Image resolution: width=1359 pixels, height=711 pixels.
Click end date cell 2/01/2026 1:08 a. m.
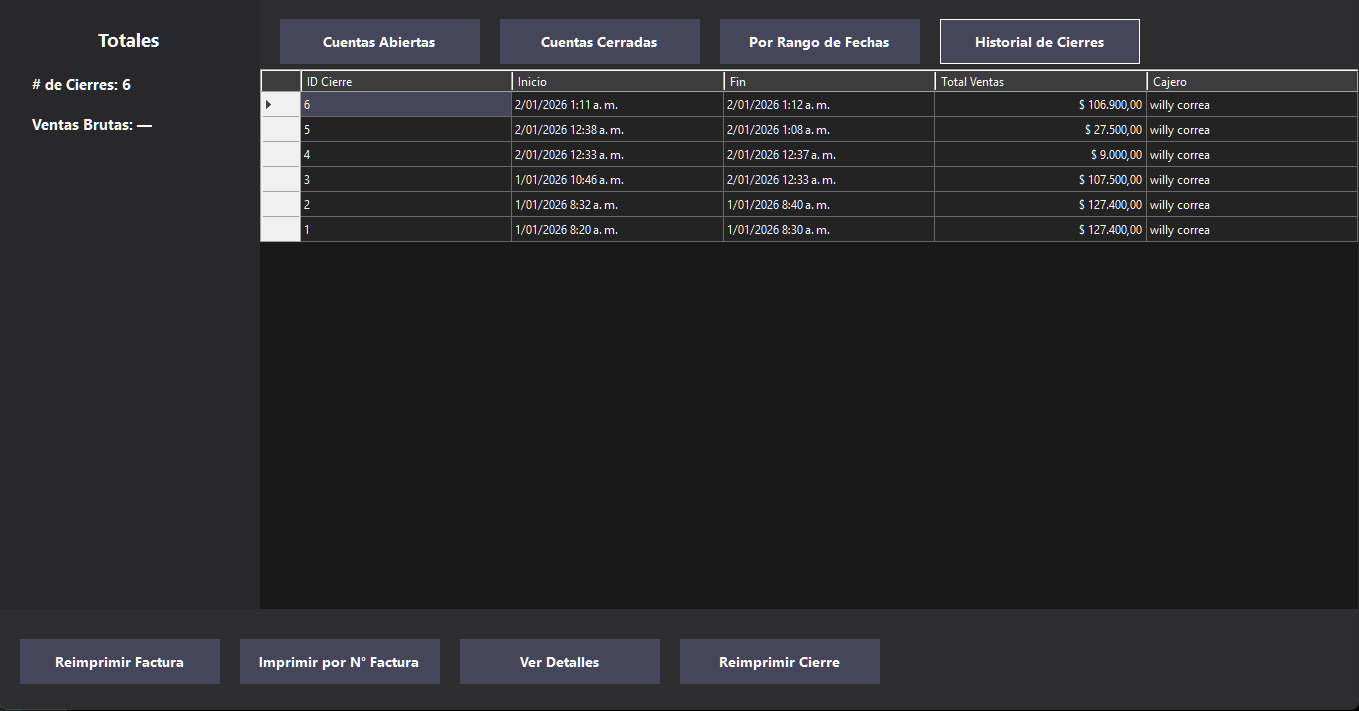click(x=829, y=130)
